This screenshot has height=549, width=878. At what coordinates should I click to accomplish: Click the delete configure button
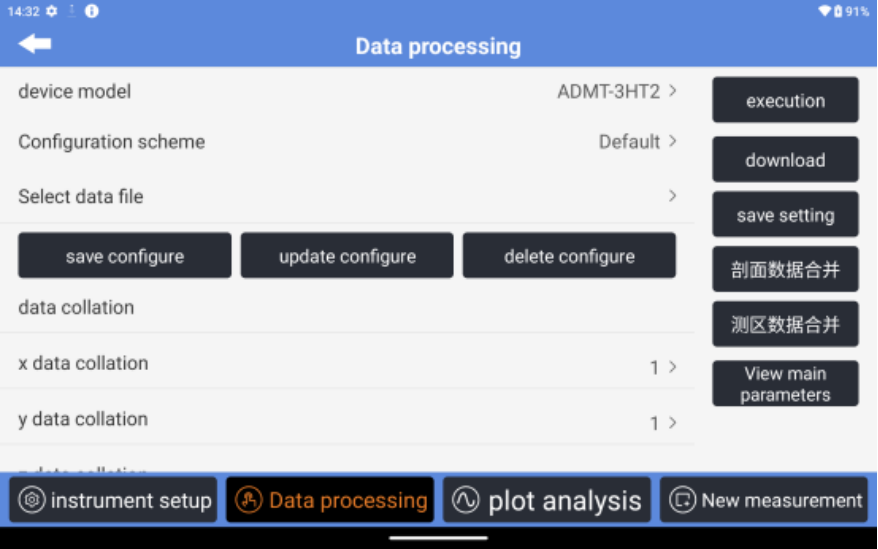[569, 256]
